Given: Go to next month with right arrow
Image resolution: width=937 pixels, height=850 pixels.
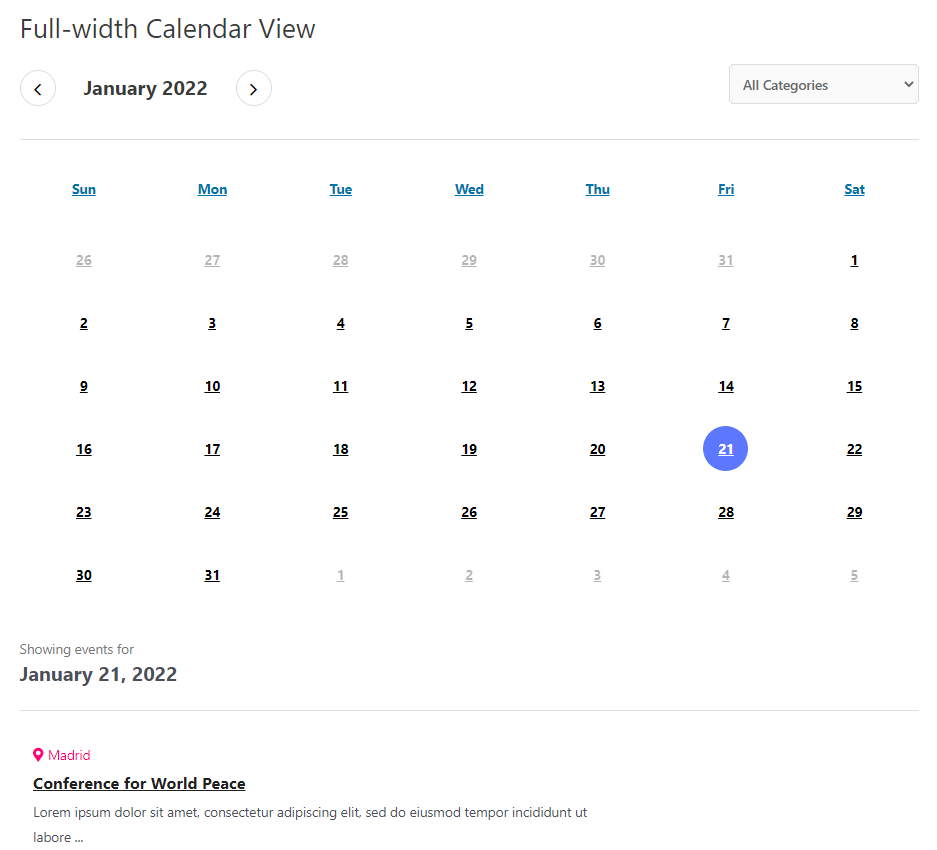Looking at the screenshot, I should tap(253, 88).
